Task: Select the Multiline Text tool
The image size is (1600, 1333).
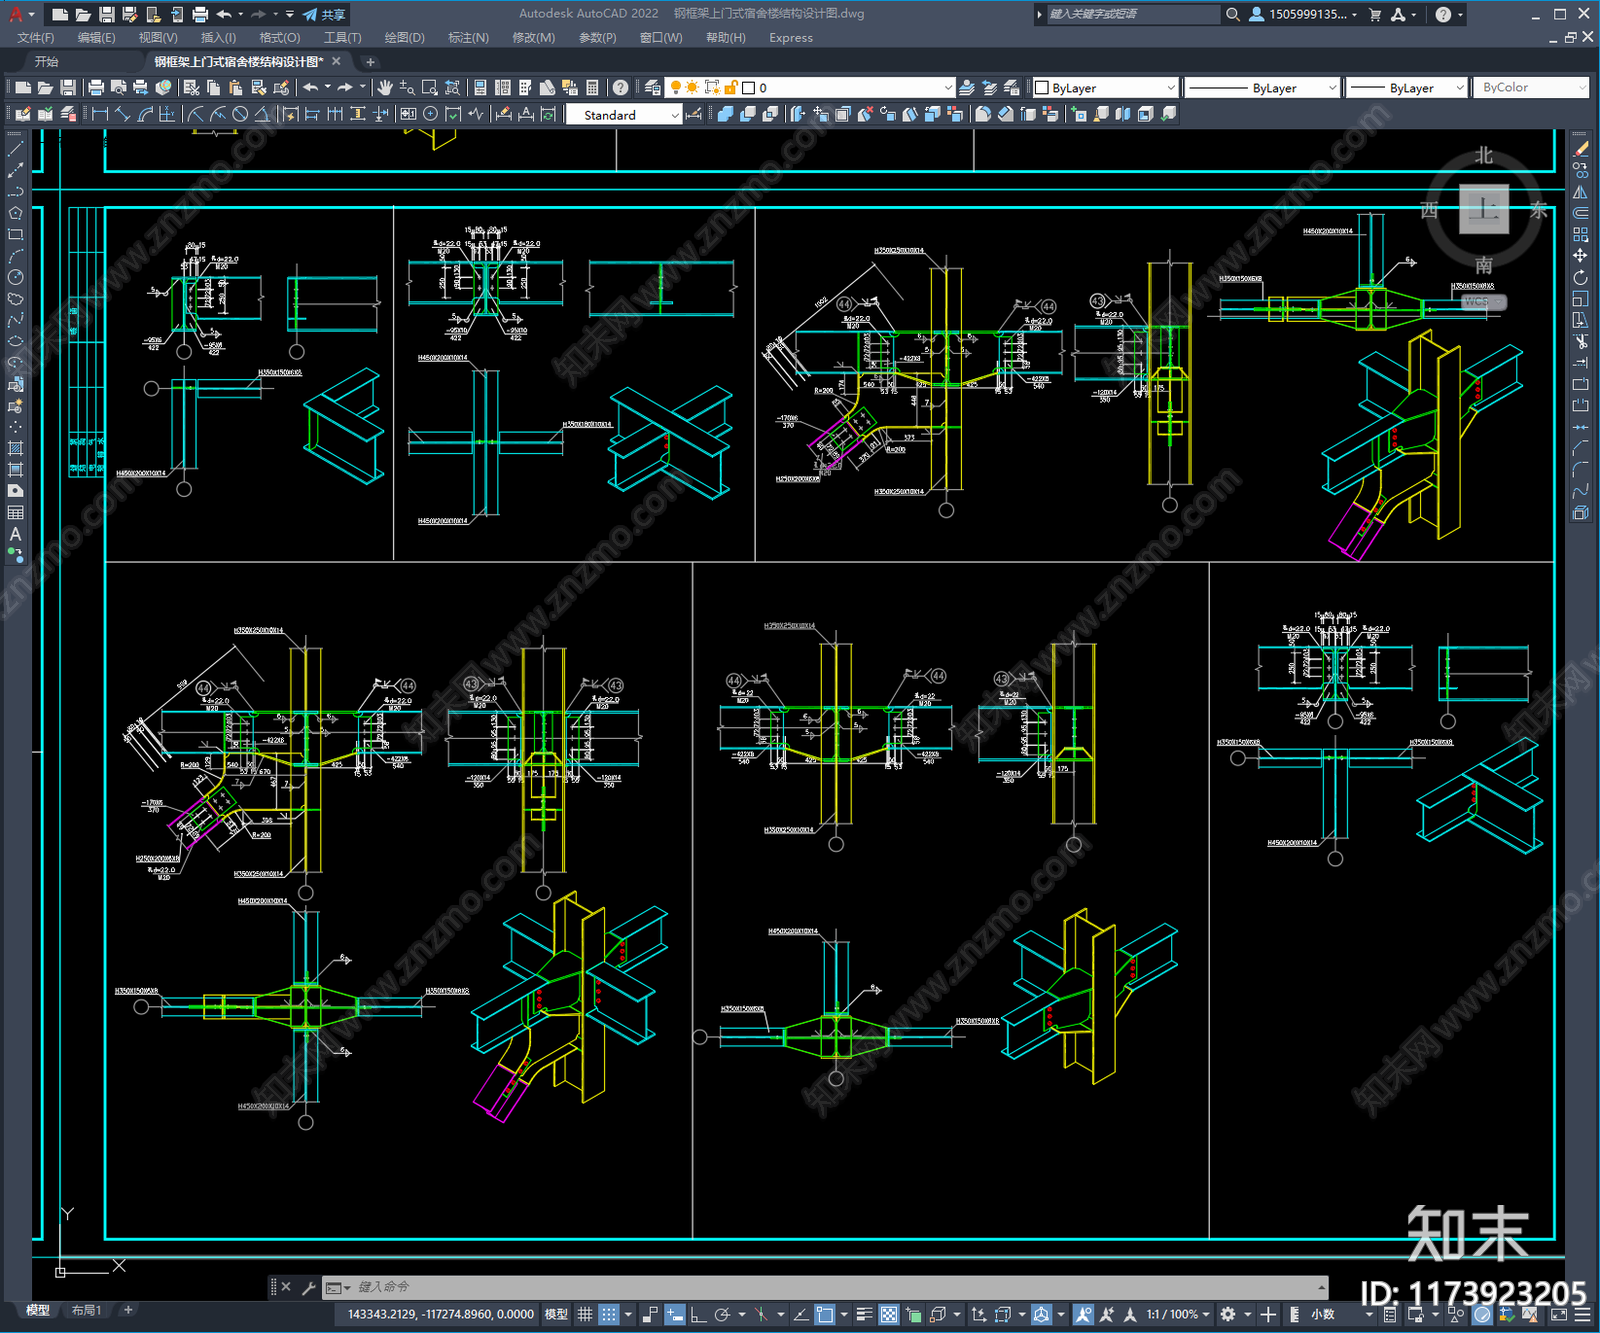Action: [15, 534]
